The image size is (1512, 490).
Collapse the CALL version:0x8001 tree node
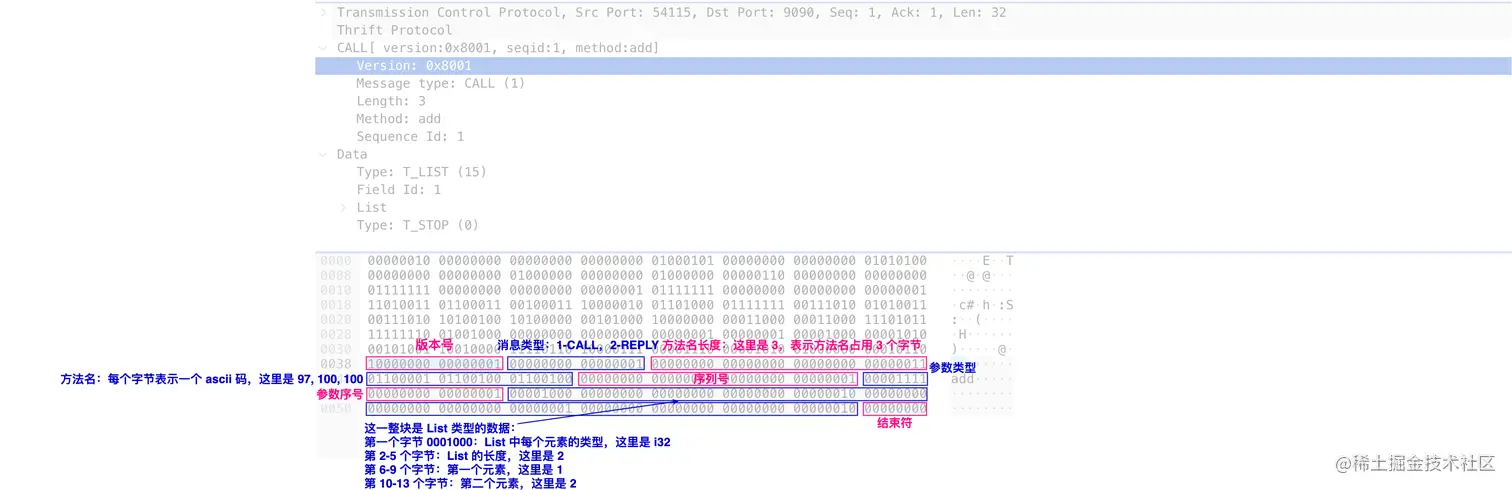(x=323, y=48)
